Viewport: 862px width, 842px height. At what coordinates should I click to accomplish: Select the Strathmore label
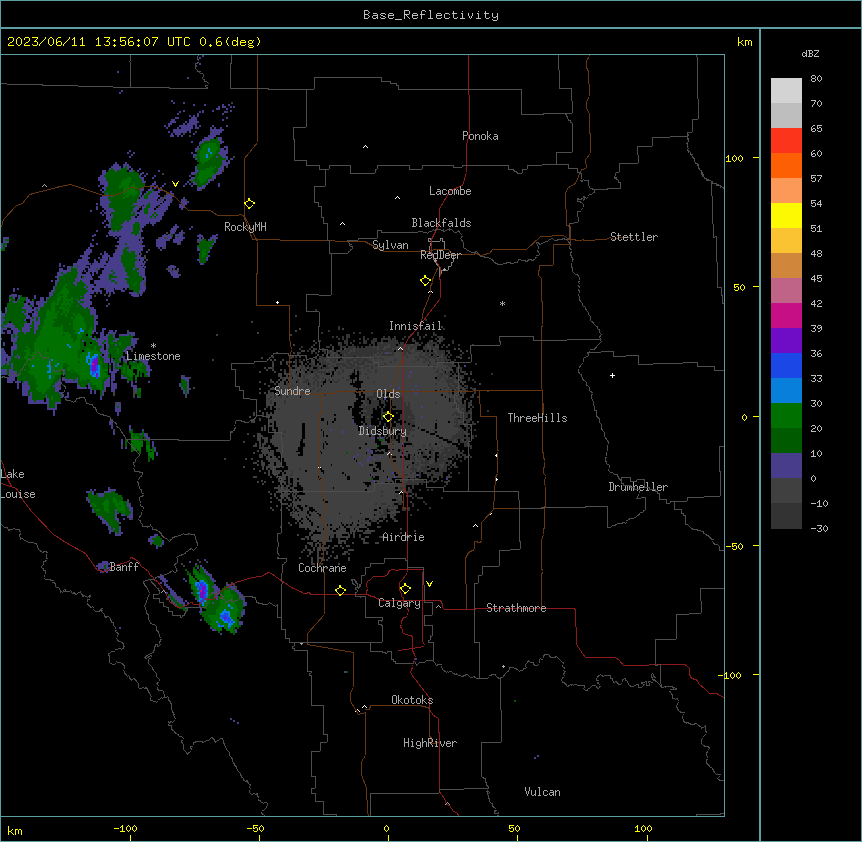tap(516, 608)
